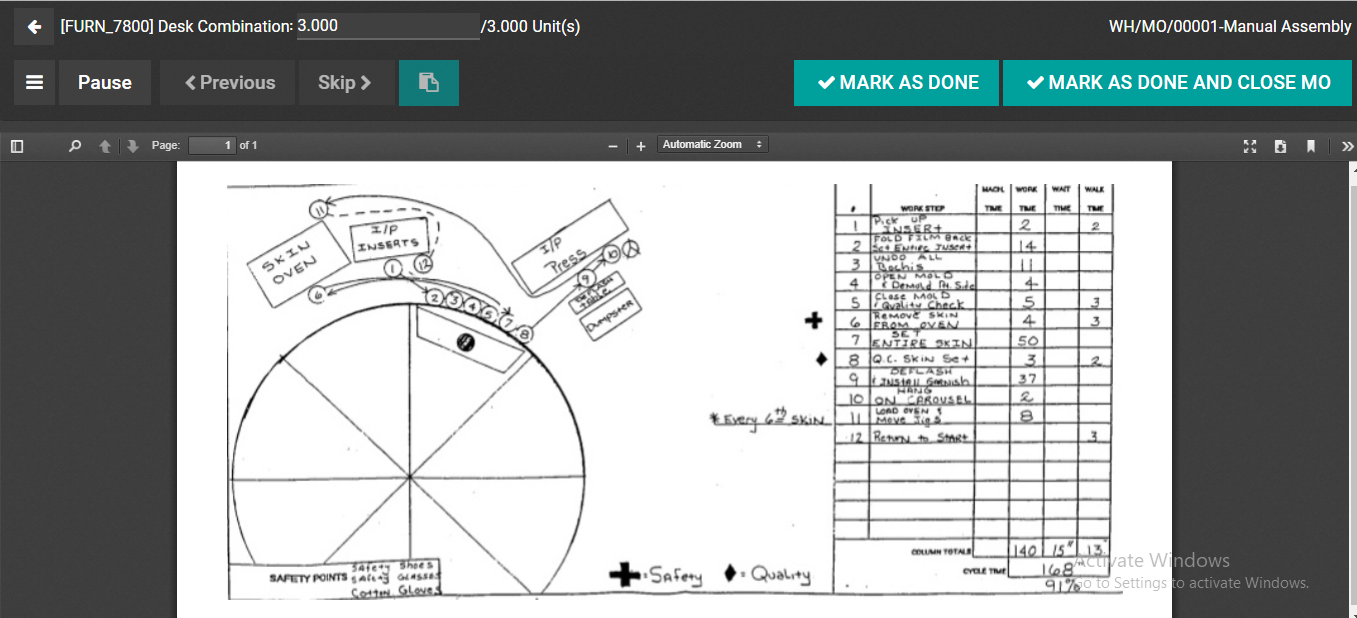Click the Pause button
This screenshot has height=618, width=1357.
pyautogui.click(x=105, y=83)
